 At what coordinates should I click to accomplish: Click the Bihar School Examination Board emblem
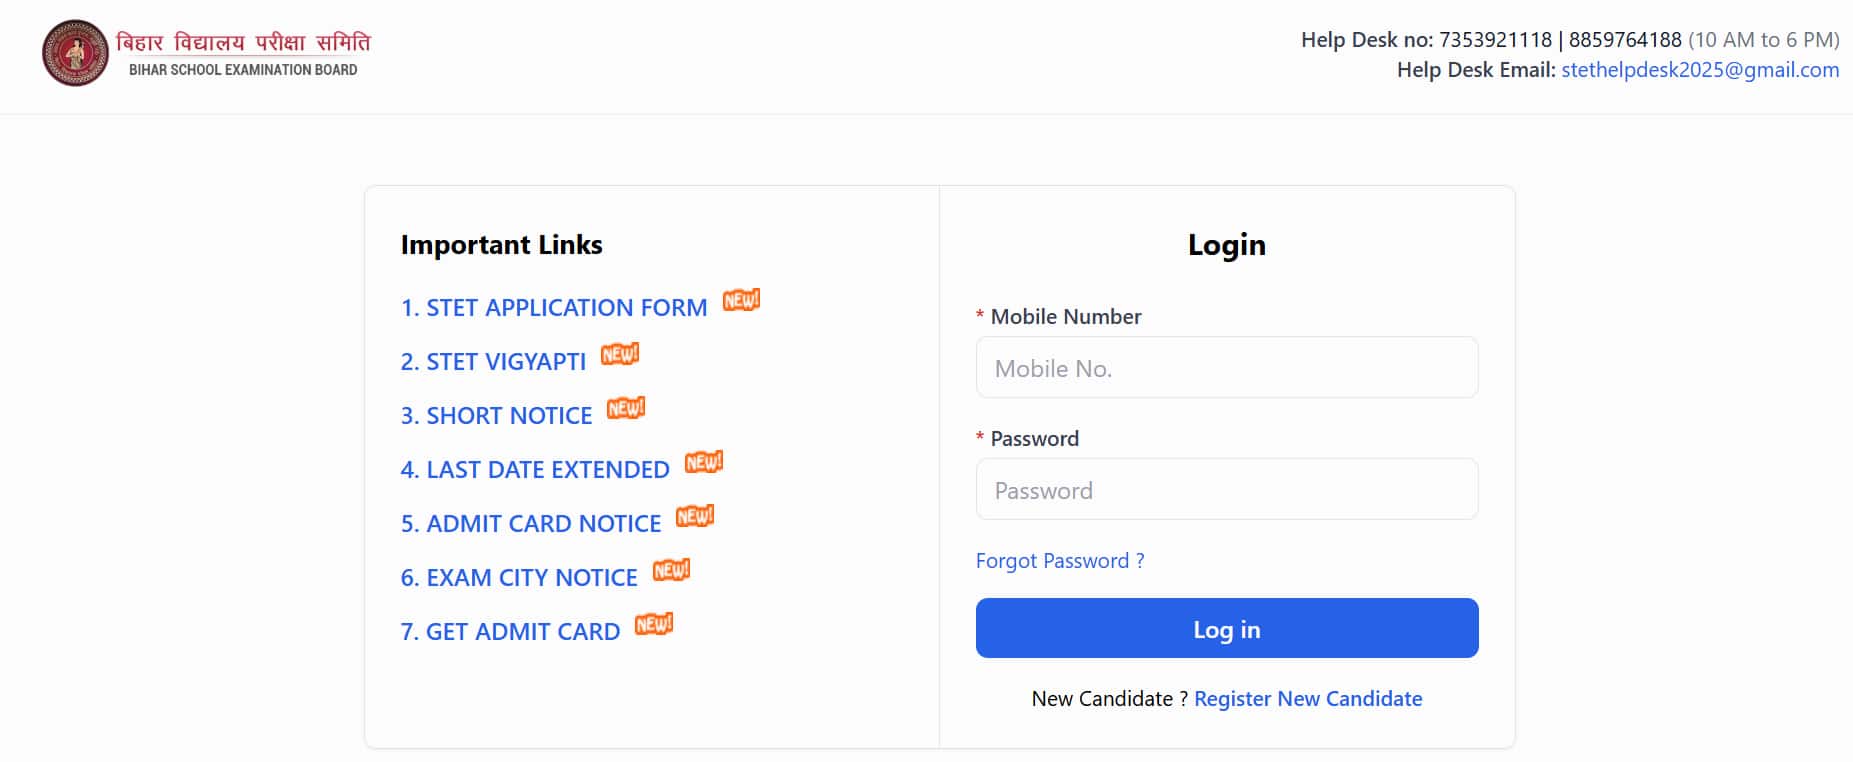click(x=75, y=53)
